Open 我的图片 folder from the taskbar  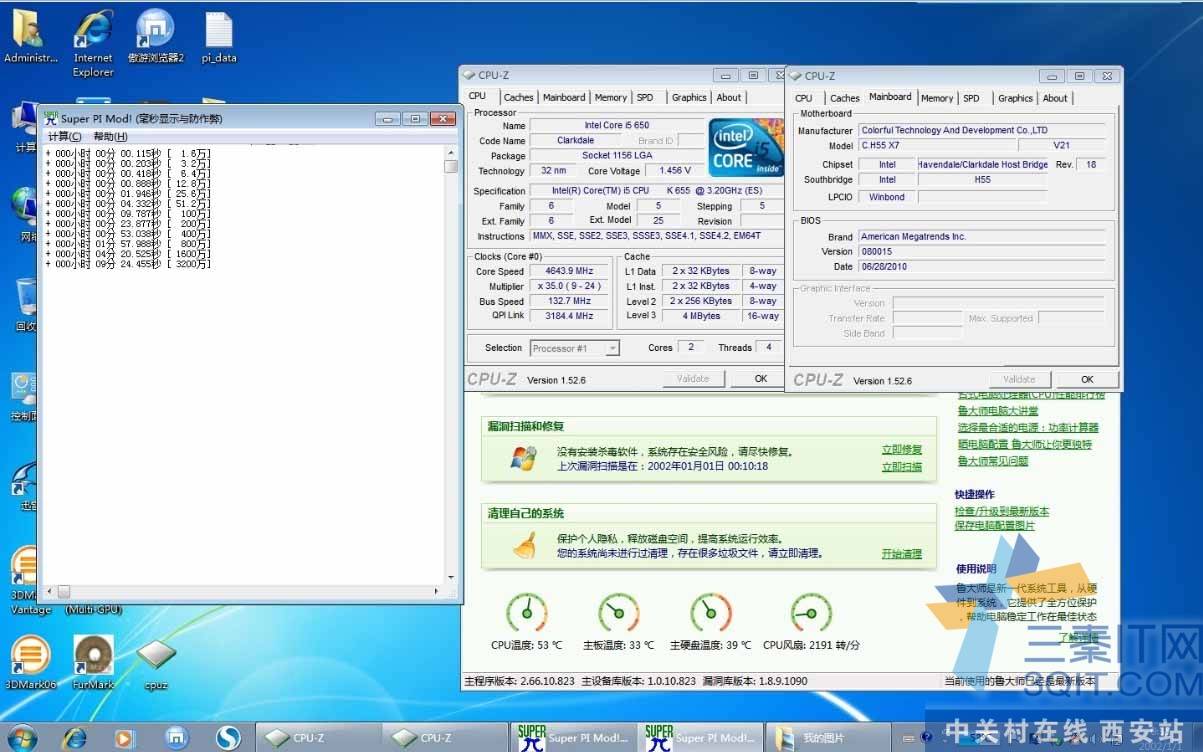pos(827,738)
